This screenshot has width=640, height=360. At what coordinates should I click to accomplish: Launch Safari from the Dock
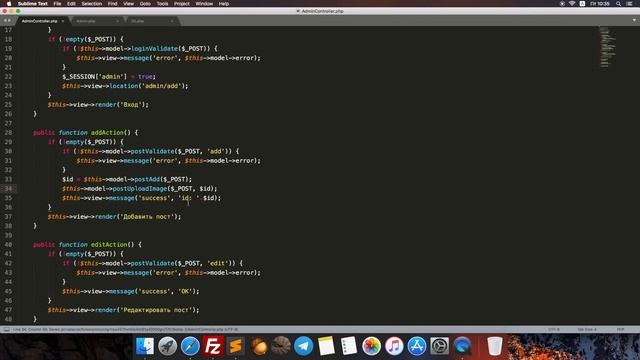(x=190, y=346)
